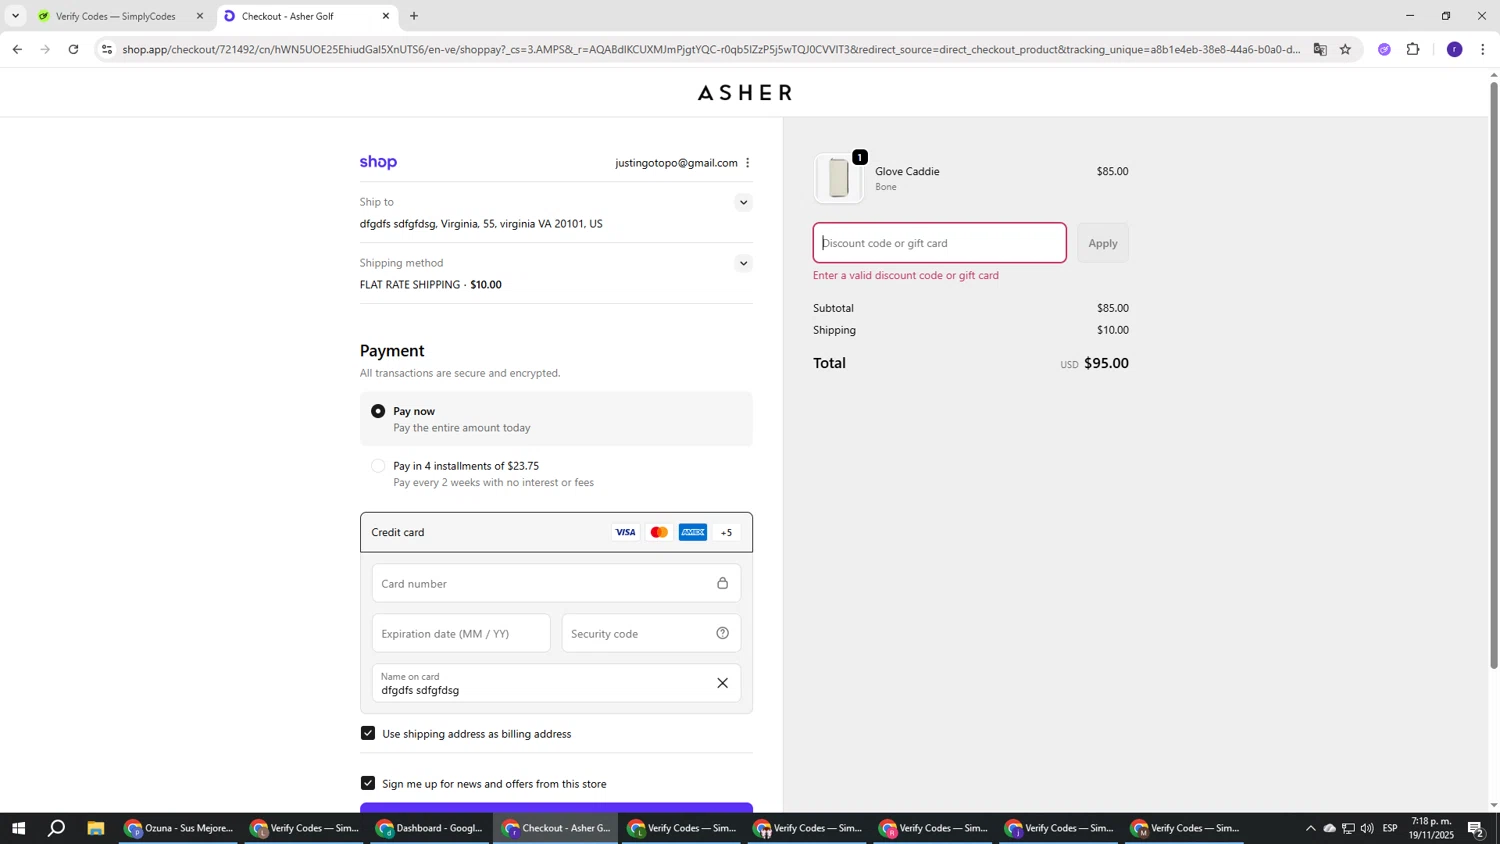This screenshot has width=1500, height=844.
Task: Open the Chrome profile avatar
Action: tap(1455, 49)
